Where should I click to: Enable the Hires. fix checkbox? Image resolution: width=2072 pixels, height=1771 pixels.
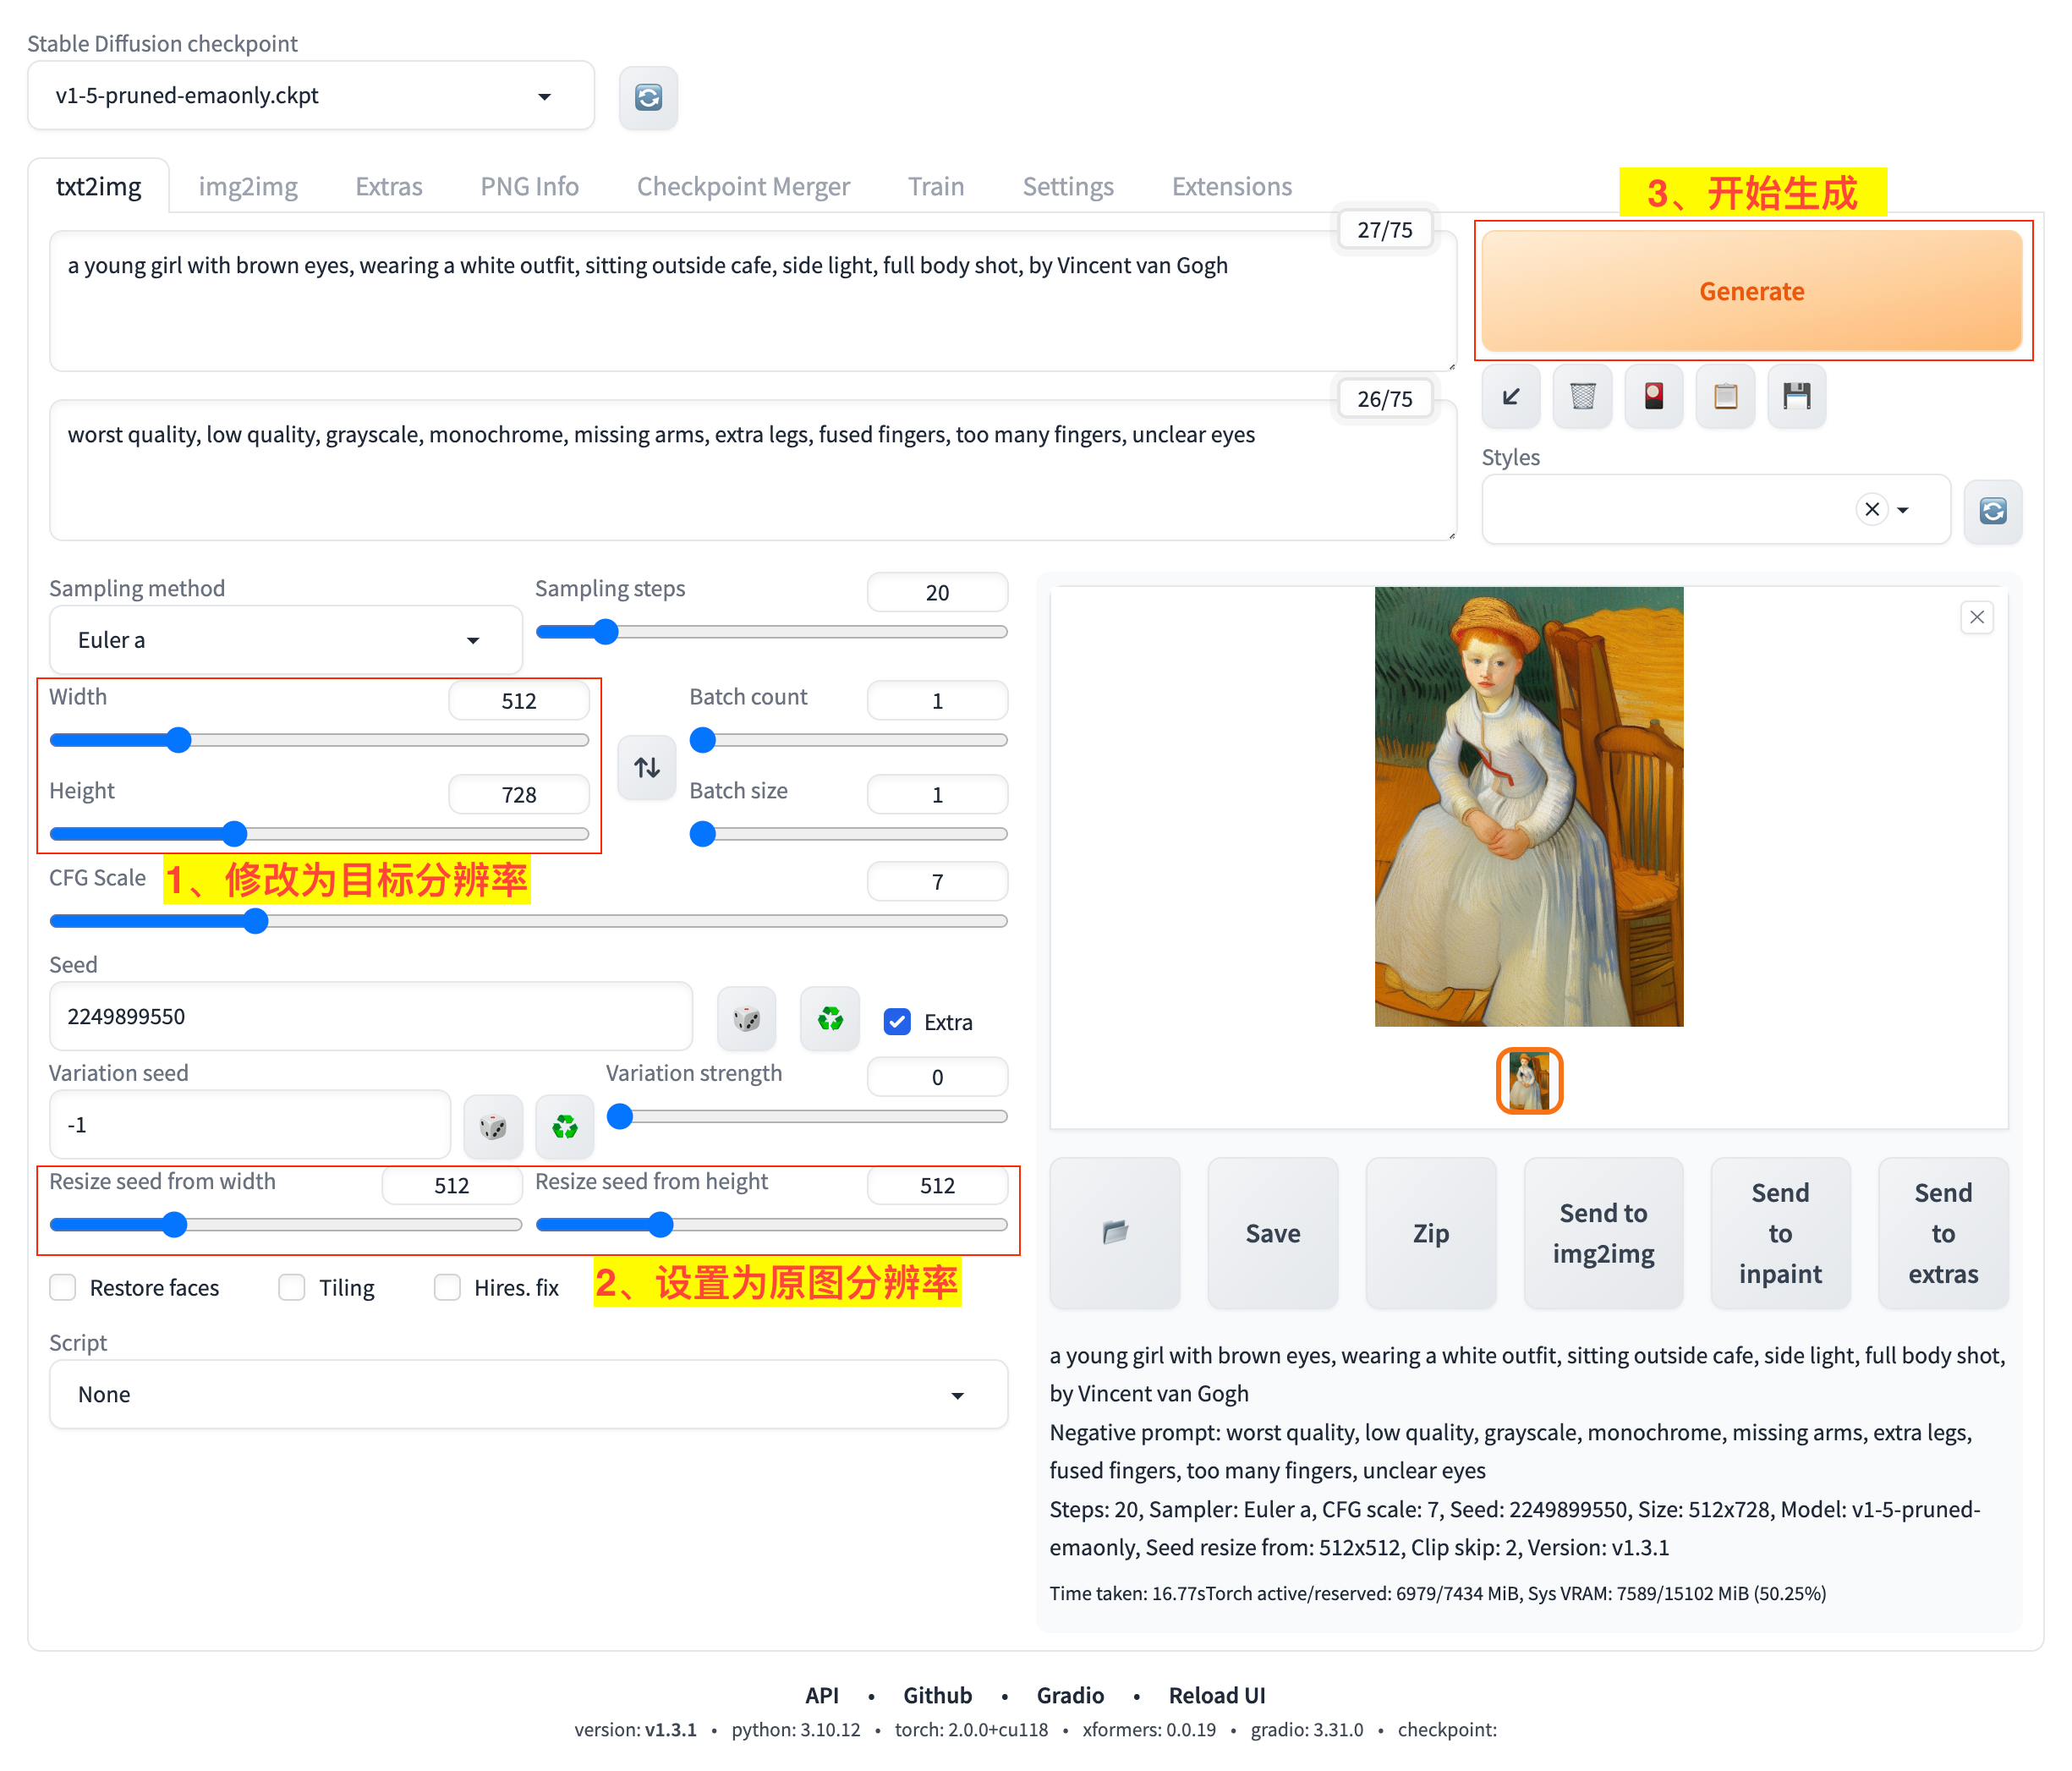[x=447, y=1287]
